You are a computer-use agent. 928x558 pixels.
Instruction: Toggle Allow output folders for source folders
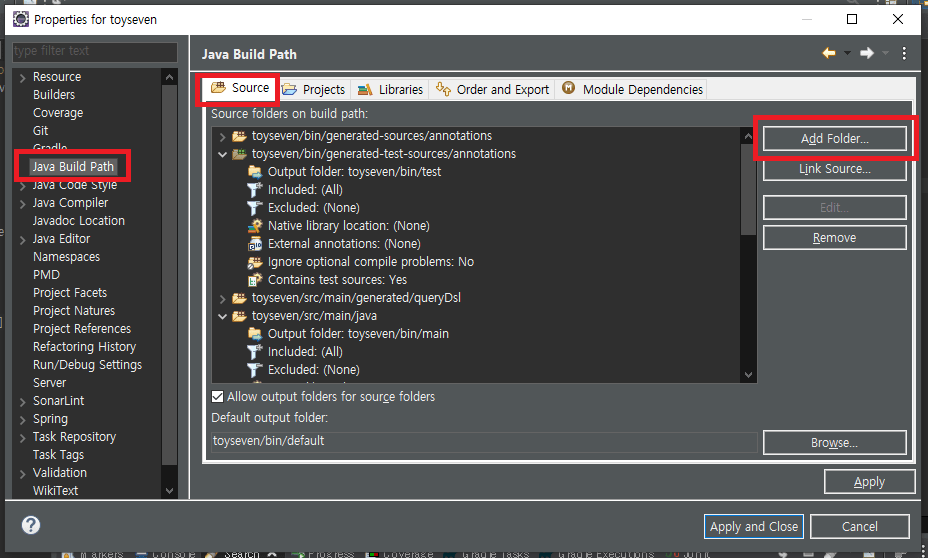click(217, 396)
